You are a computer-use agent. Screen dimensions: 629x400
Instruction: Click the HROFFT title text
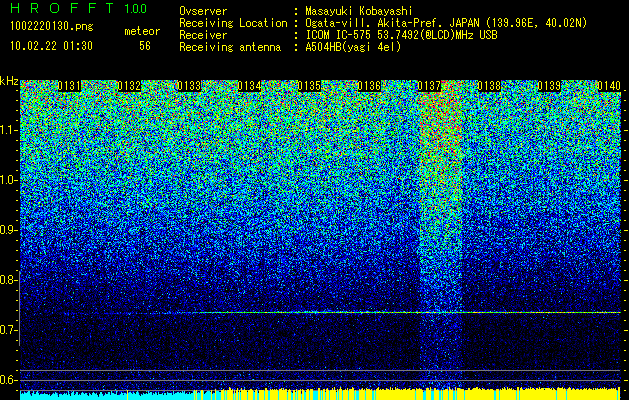click(x=62, y=8)
